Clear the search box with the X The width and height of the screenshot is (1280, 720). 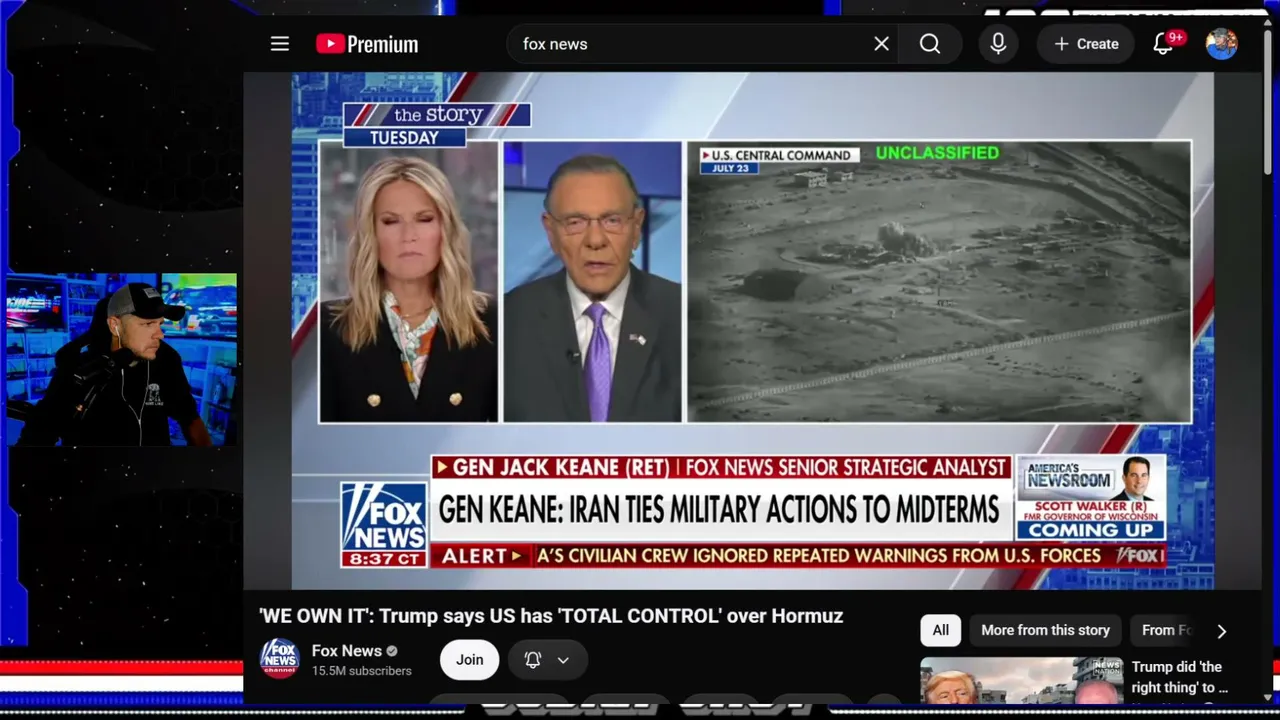881,44
